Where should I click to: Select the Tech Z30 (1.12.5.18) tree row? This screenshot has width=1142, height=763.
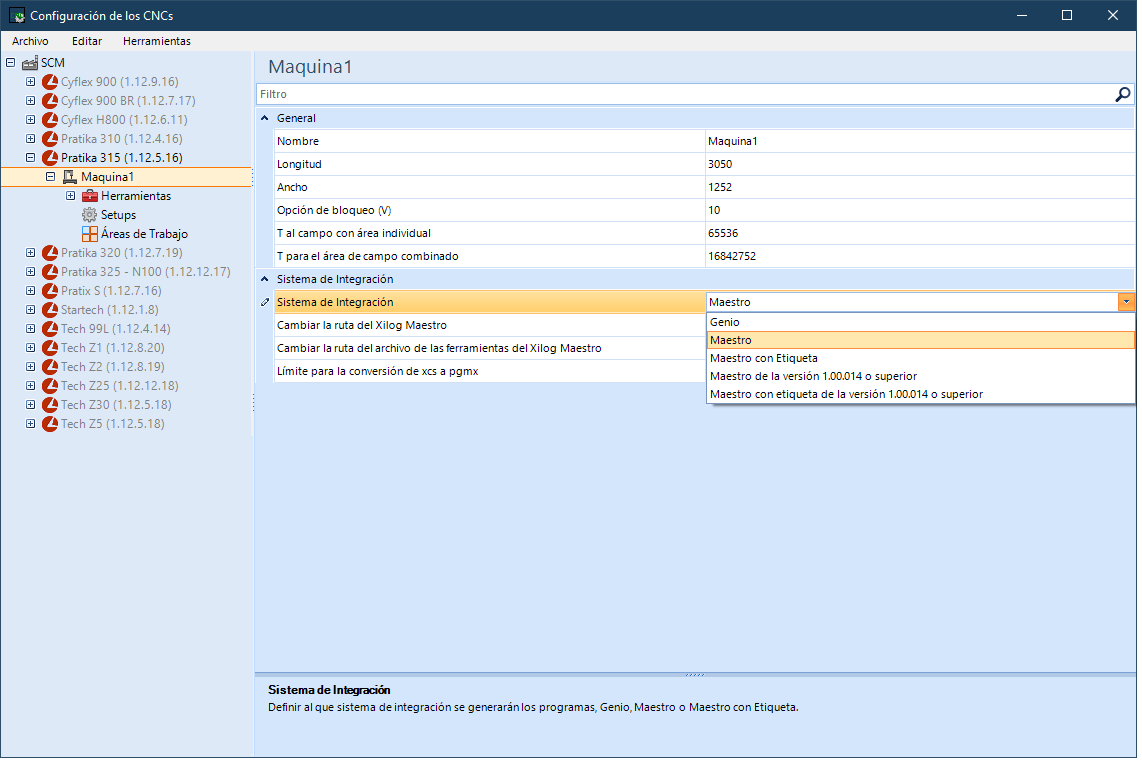tap(116, 405)
